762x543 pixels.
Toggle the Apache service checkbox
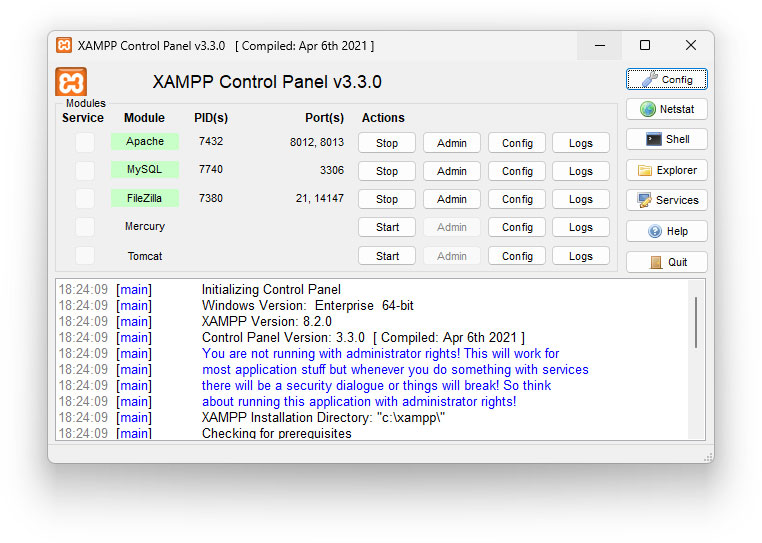click(85, 142)
